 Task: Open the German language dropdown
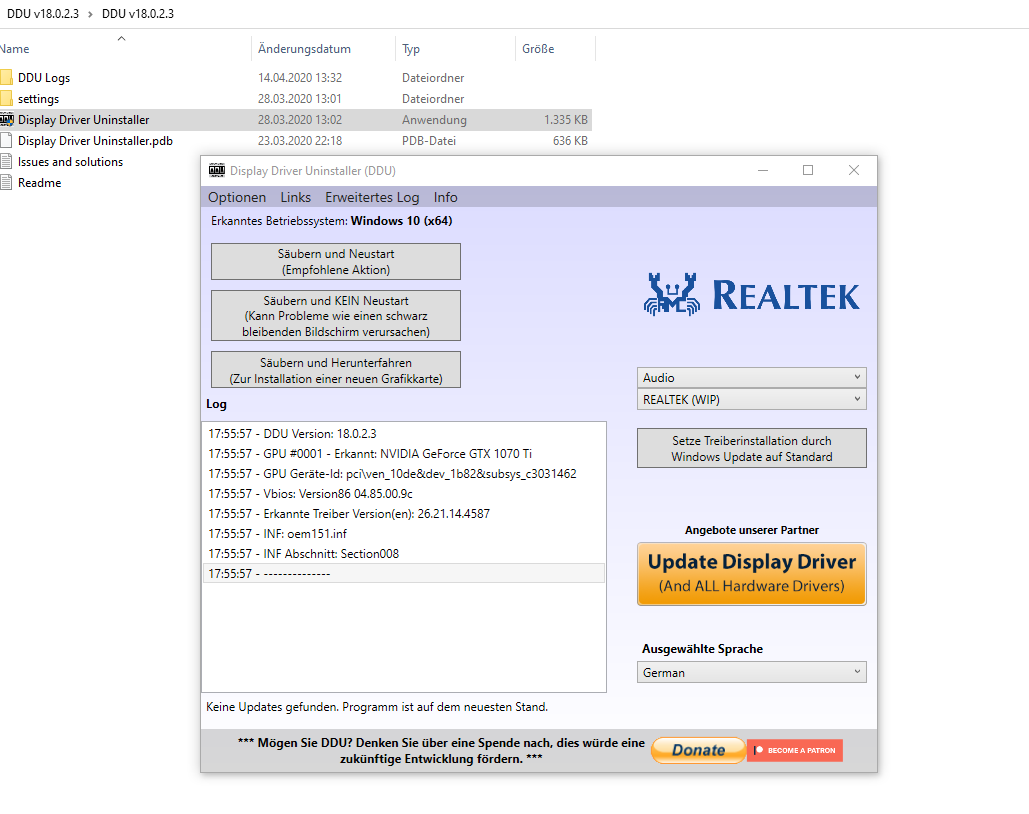pos(751,672)
